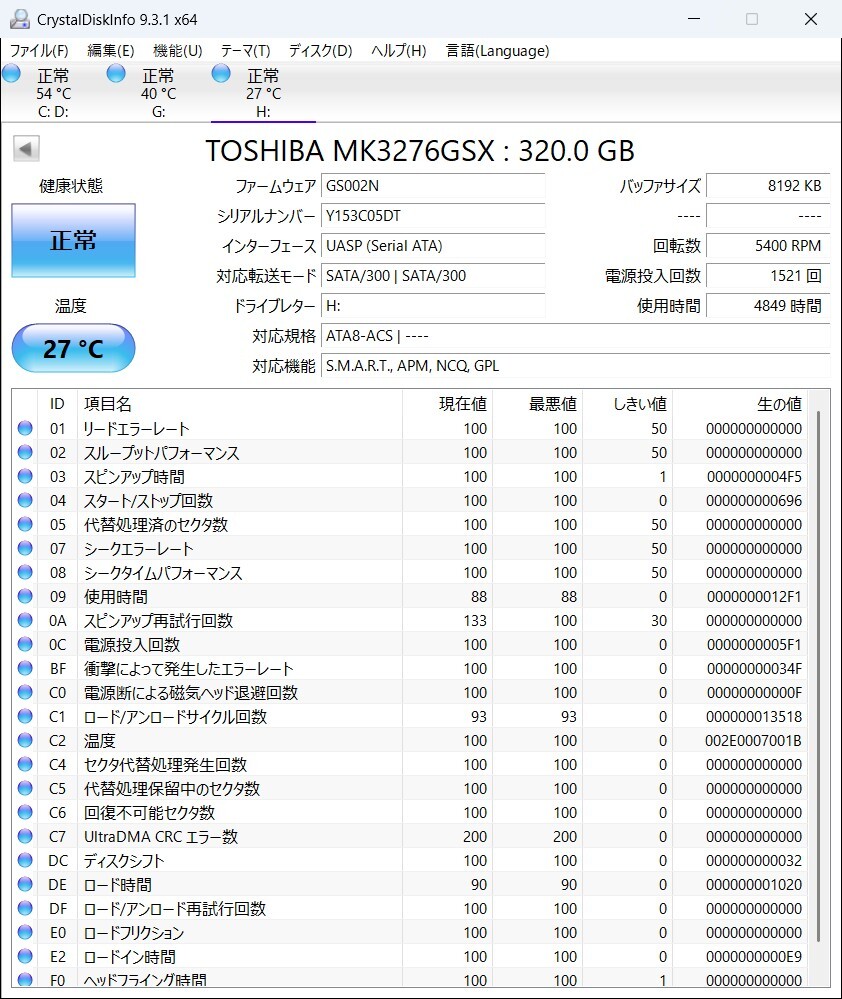This screenshot has width=842, height=999.
Task: Click the インターフェース field UASP (Serial ATA)
Action: coord(433,245)
